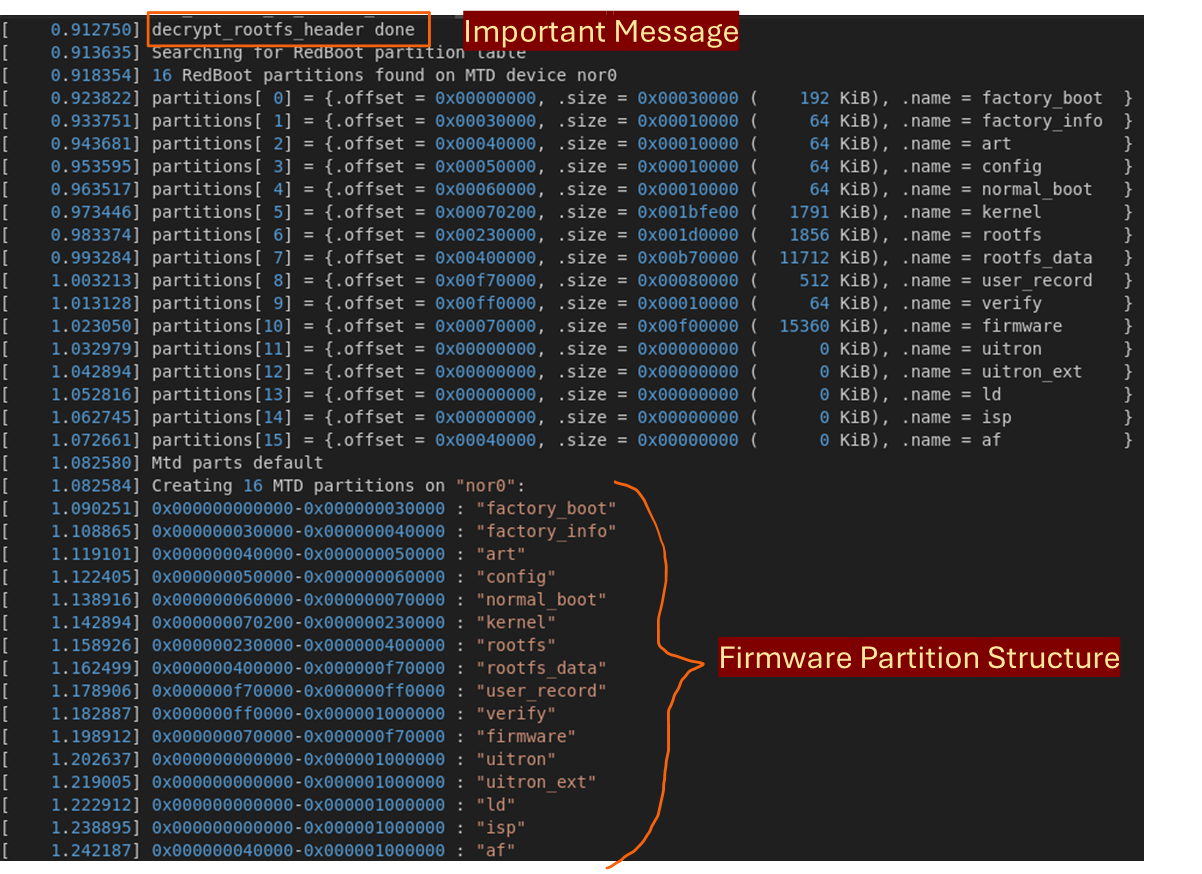Click the .size value 0x001bfe00
1202x874 pixels.
[688, 212]
